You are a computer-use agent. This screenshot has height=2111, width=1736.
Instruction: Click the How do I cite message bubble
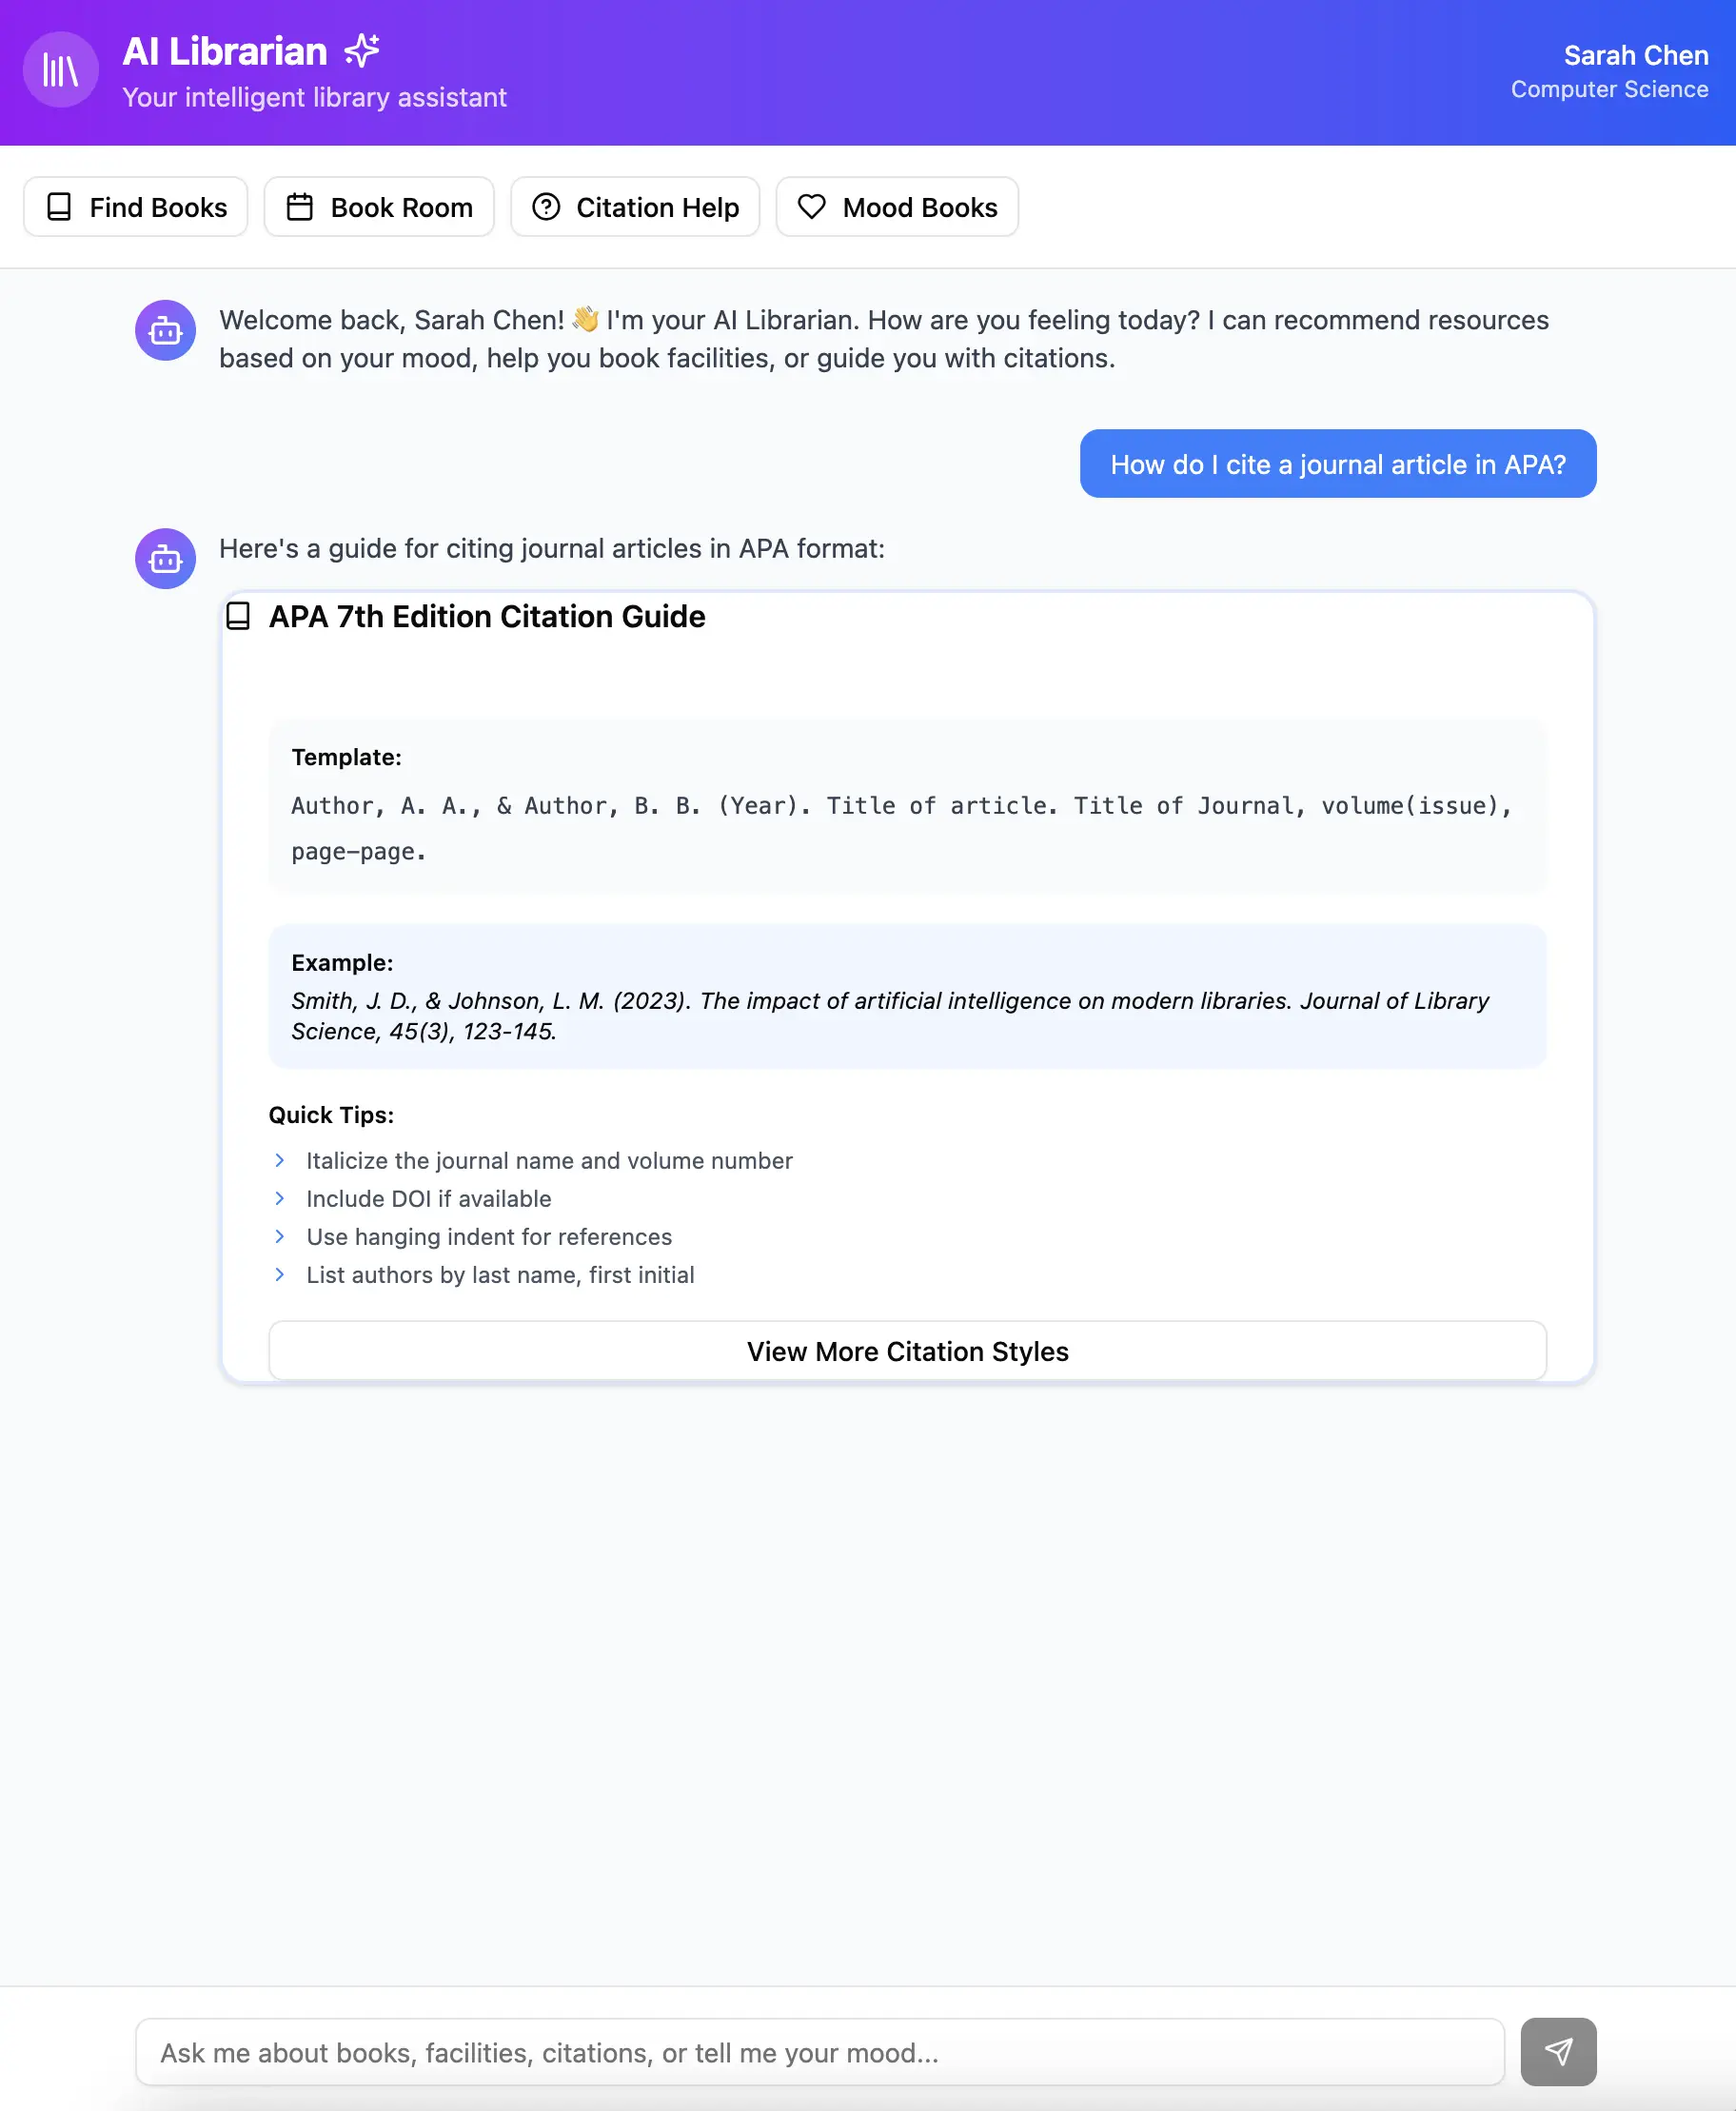tap(1337, 464)
